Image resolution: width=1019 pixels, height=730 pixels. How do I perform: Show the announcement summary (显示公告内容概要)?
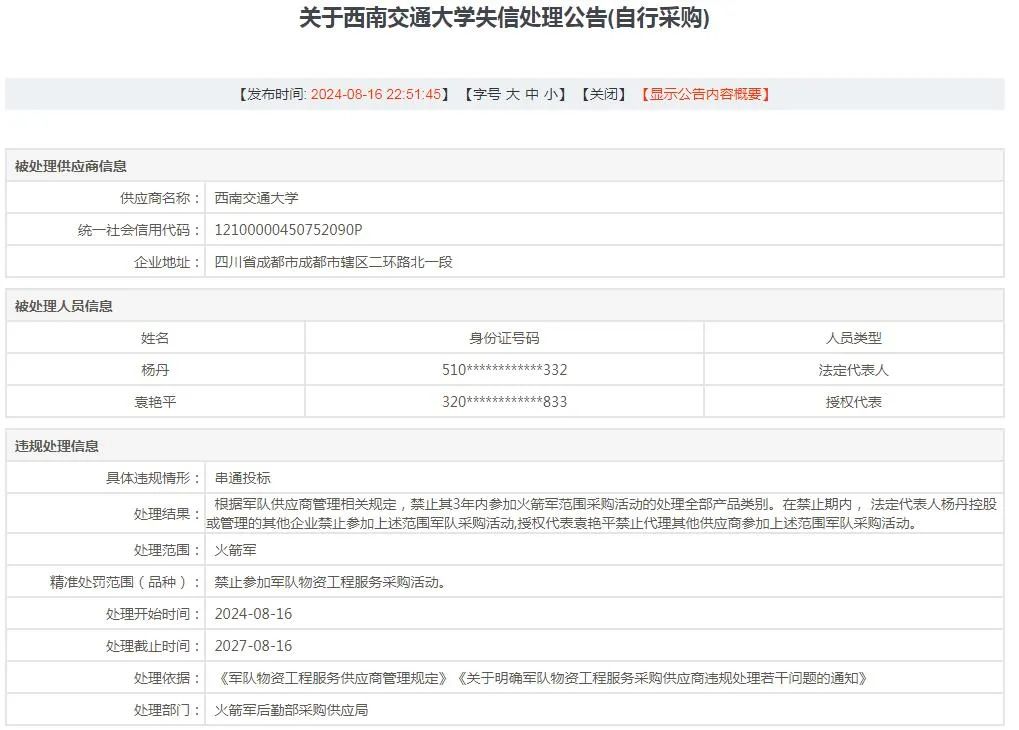click(x=708, y=94)
